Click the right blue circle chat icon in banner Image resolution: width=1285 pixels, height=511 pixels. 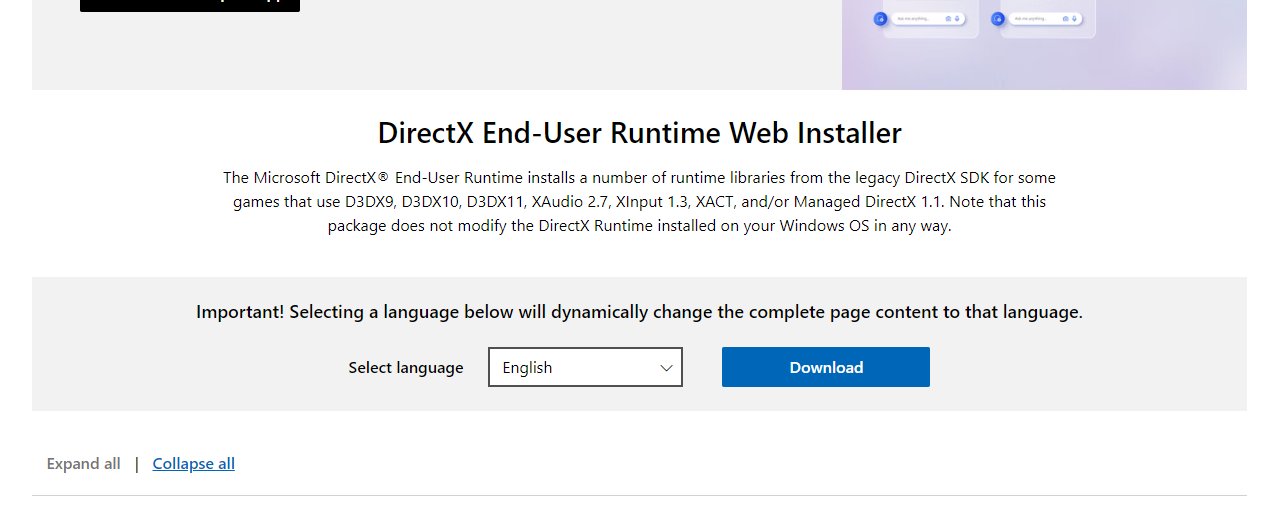(x=997, y=18)
